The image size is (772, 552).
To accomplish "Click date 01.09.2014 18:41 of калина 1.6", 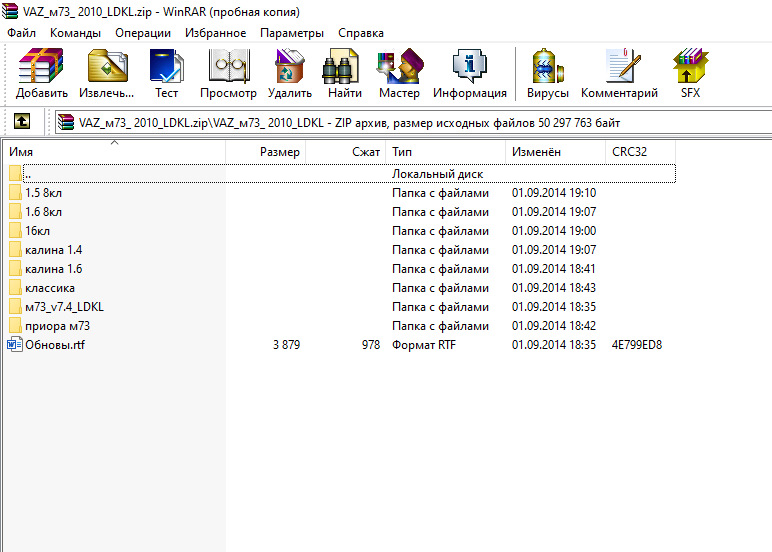I will pos(554,269).
